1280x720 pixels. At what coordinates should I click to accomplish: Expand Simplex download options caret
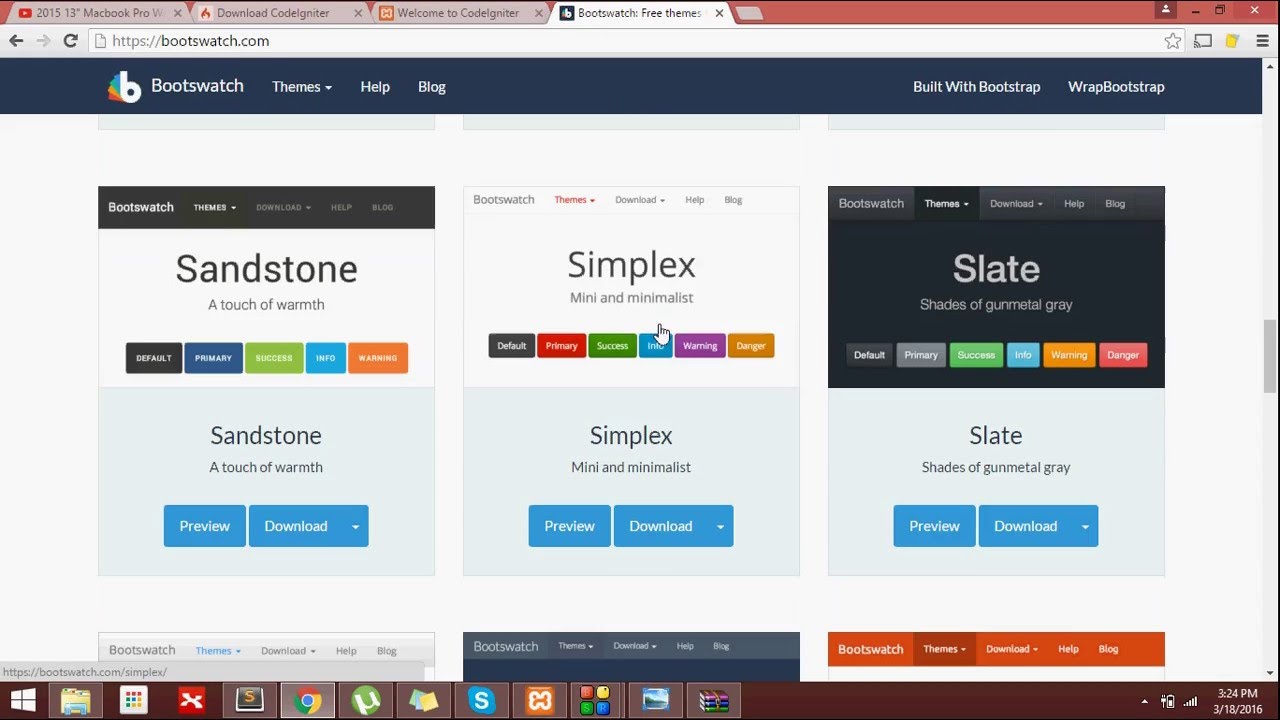point(720,526)
